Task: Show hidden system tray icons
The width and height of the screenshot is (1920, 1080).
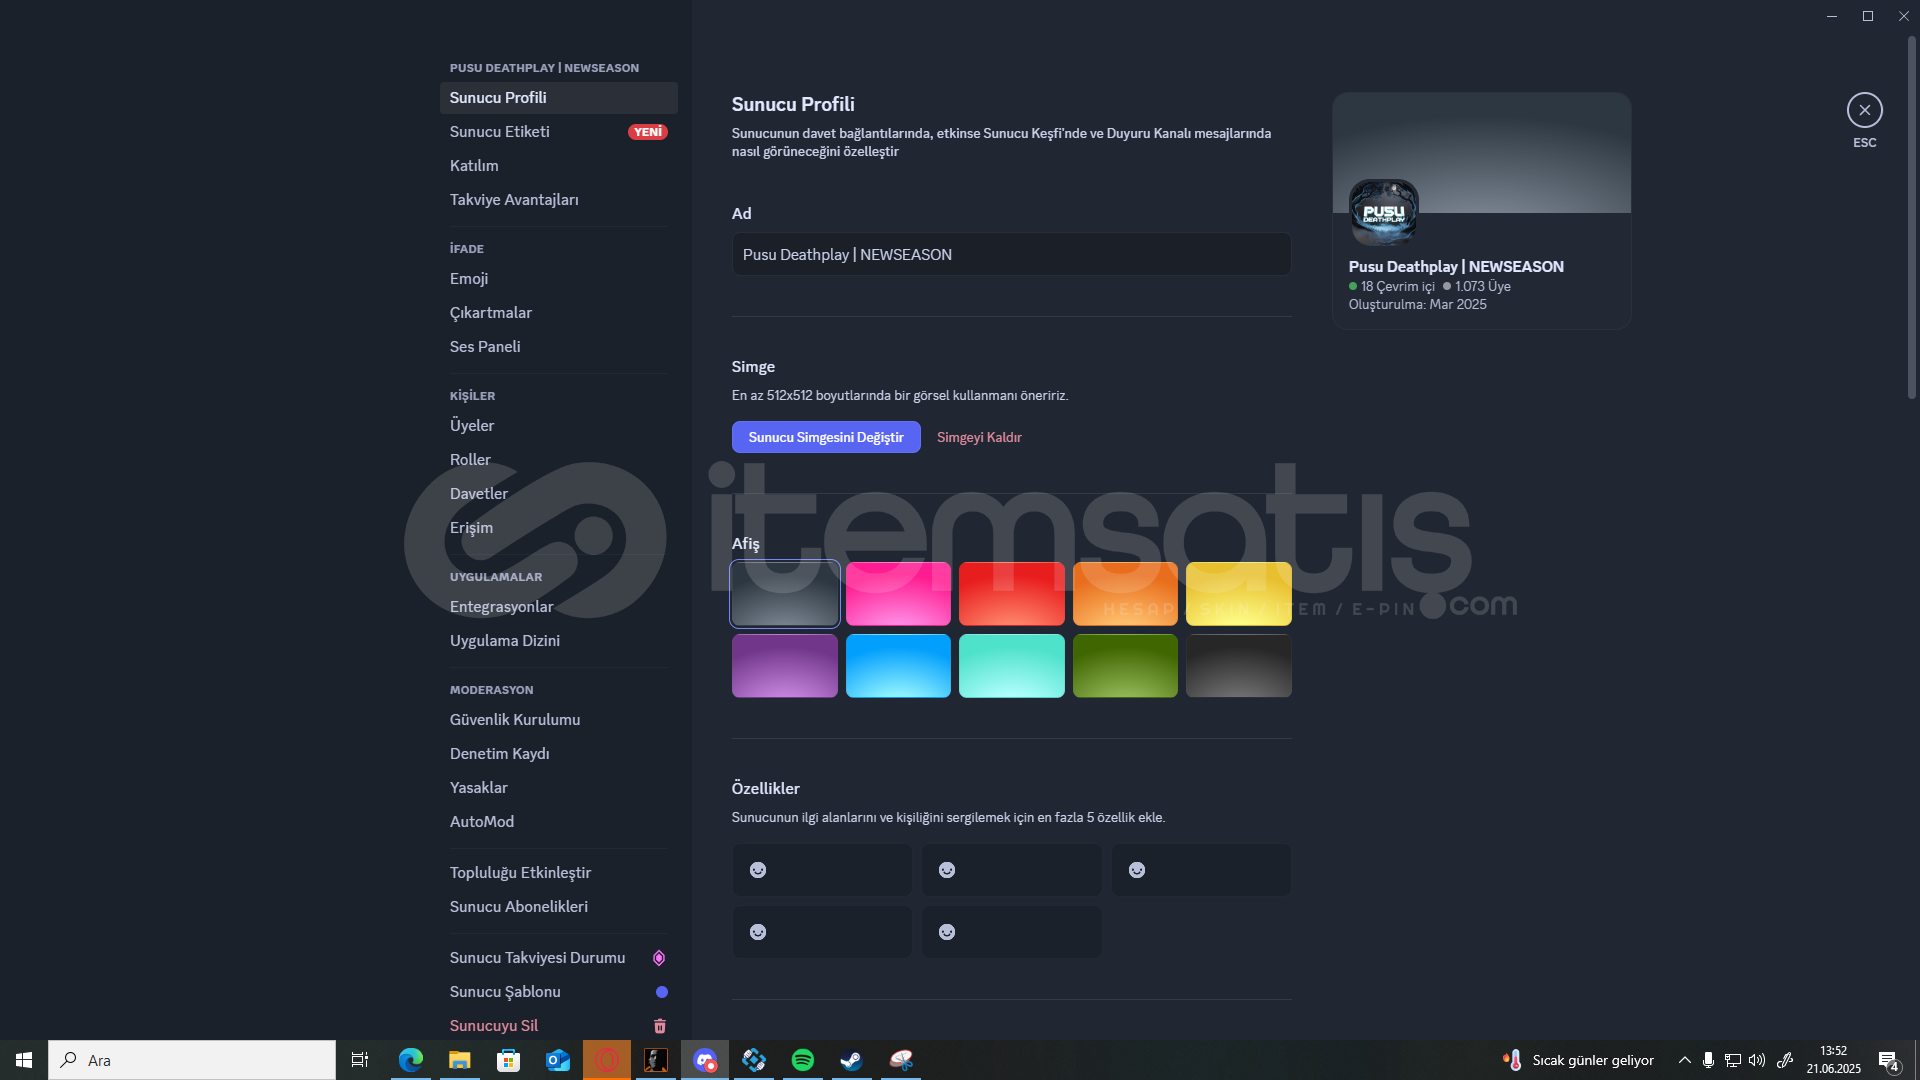Action: [1684, 1060]
